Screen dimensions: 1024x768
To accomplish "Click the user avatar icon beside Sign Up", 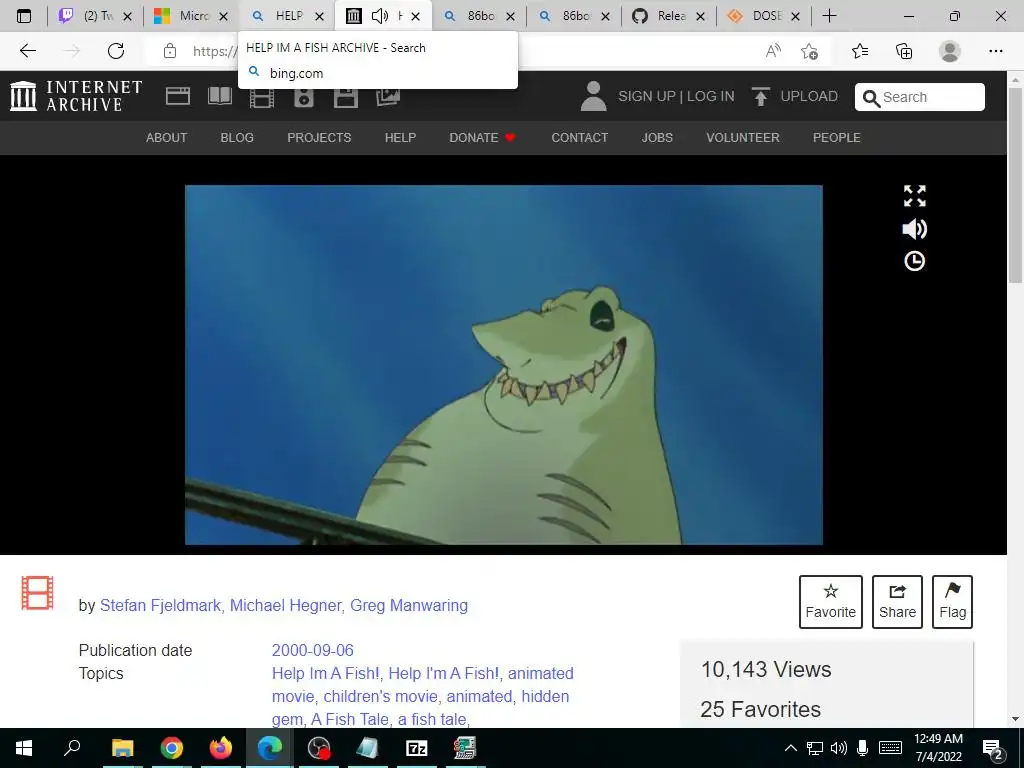I will pyautogui.click(x=594, y=96).
